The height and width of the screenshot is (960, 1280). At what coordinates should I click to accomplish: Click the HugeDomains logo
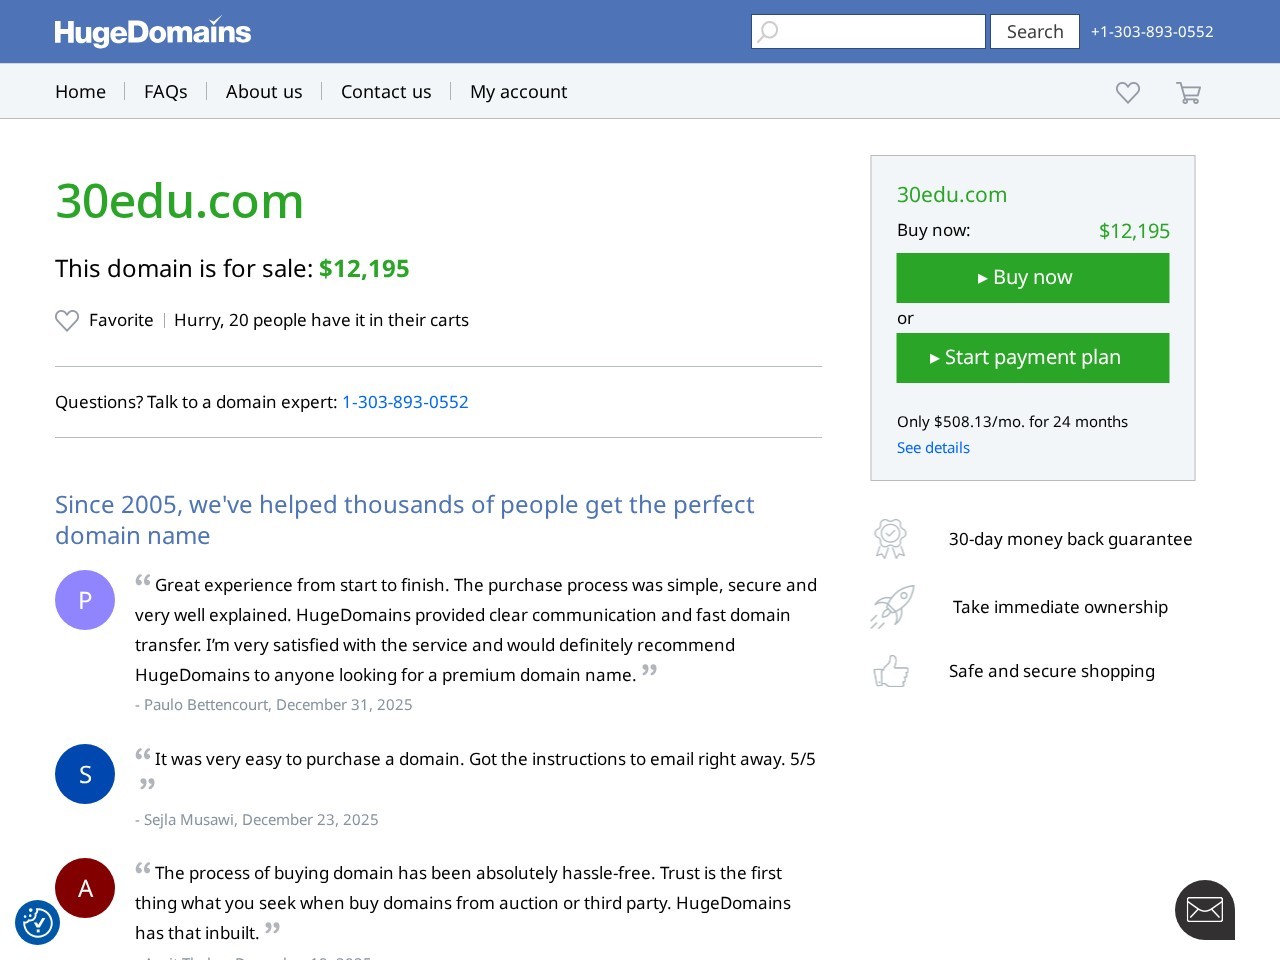point(152,32)
